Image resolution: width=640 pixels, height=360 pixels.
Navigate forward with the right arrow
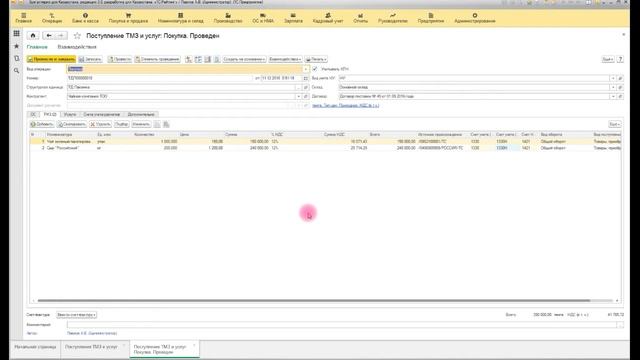(60, 36)
